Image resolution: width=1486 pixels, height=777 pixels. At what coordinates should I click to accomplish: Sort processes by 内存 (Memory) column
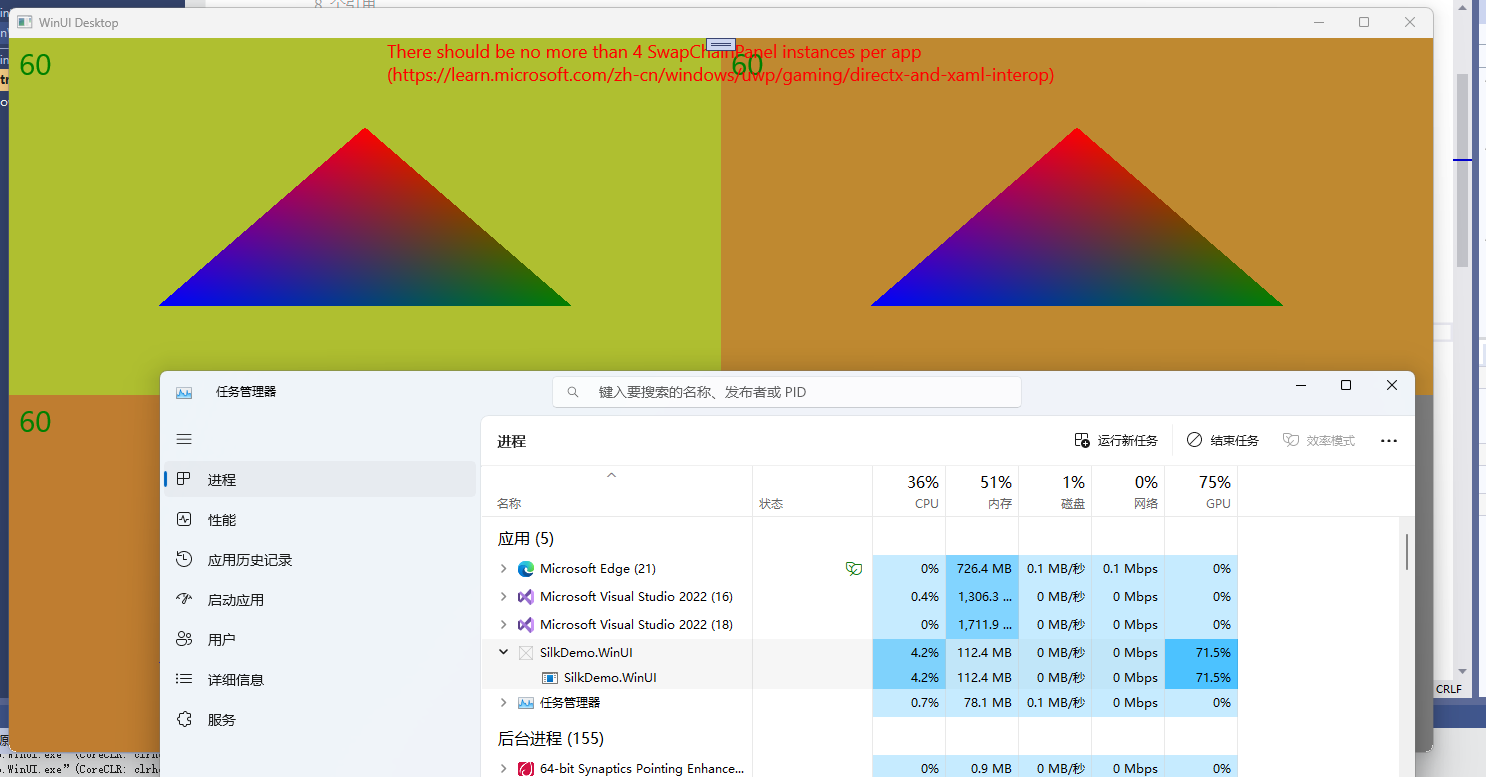pyautogui.click(x=982, y=491)
